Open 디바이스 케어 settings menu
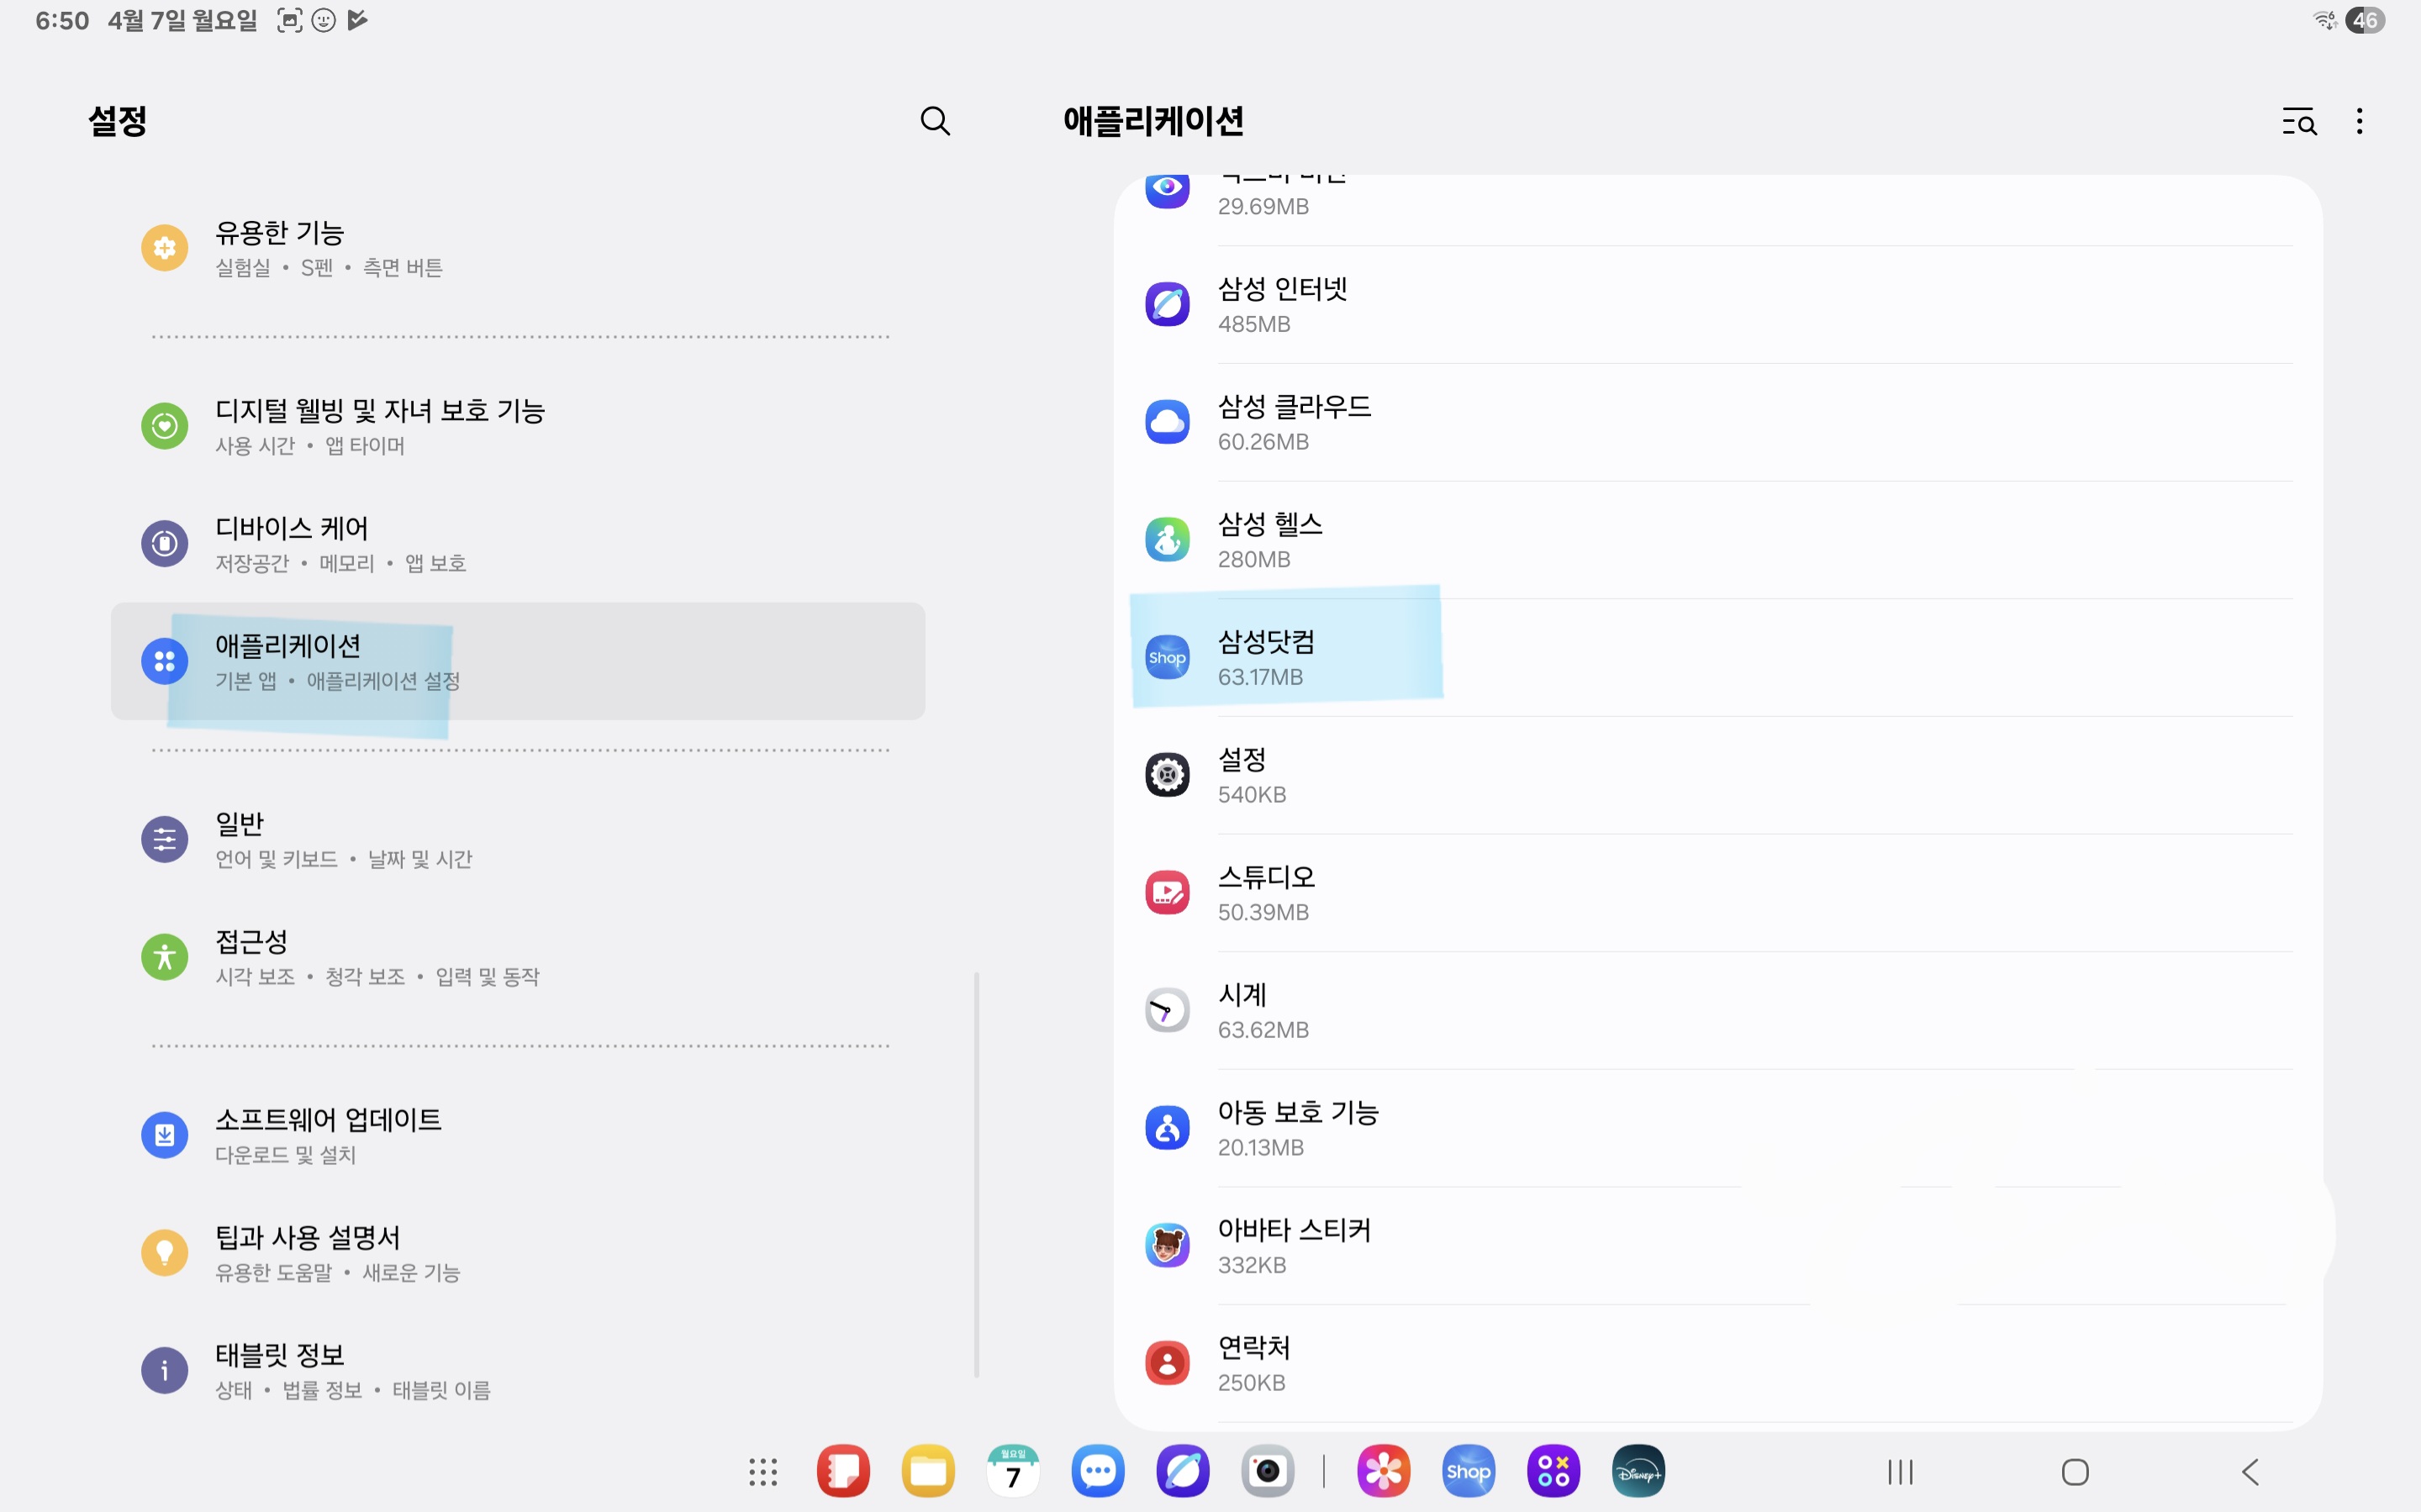2421x1512 pixels. tap(340, 544)
